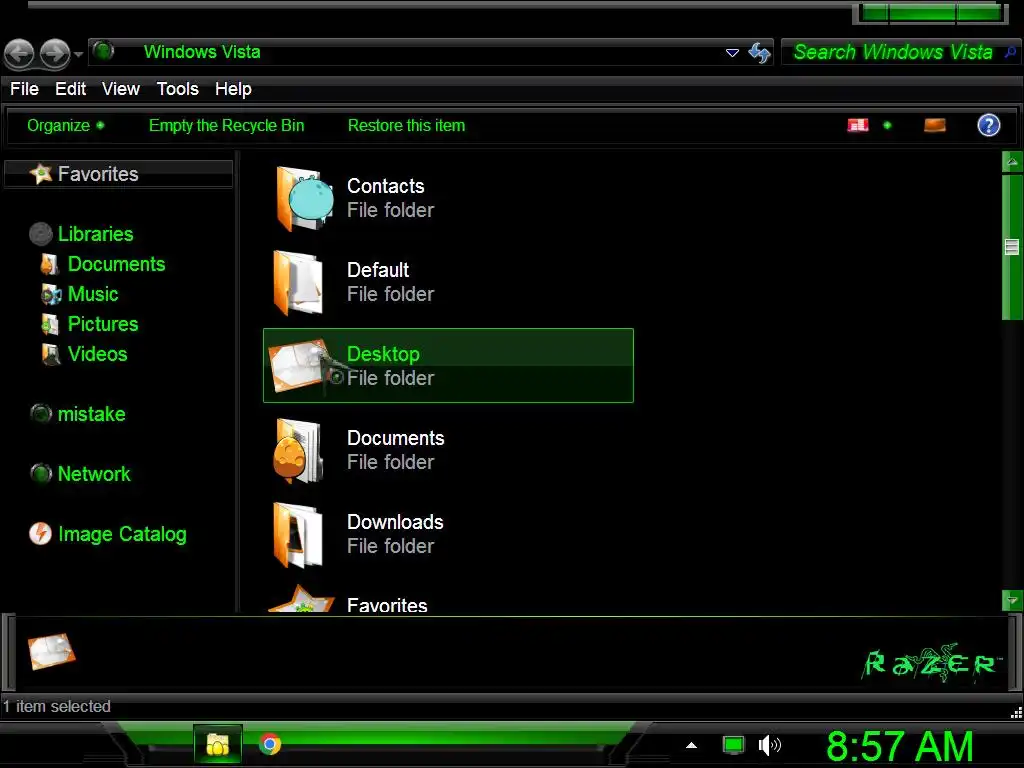
Task: Click the change view icon
Action: pos(857,125)
